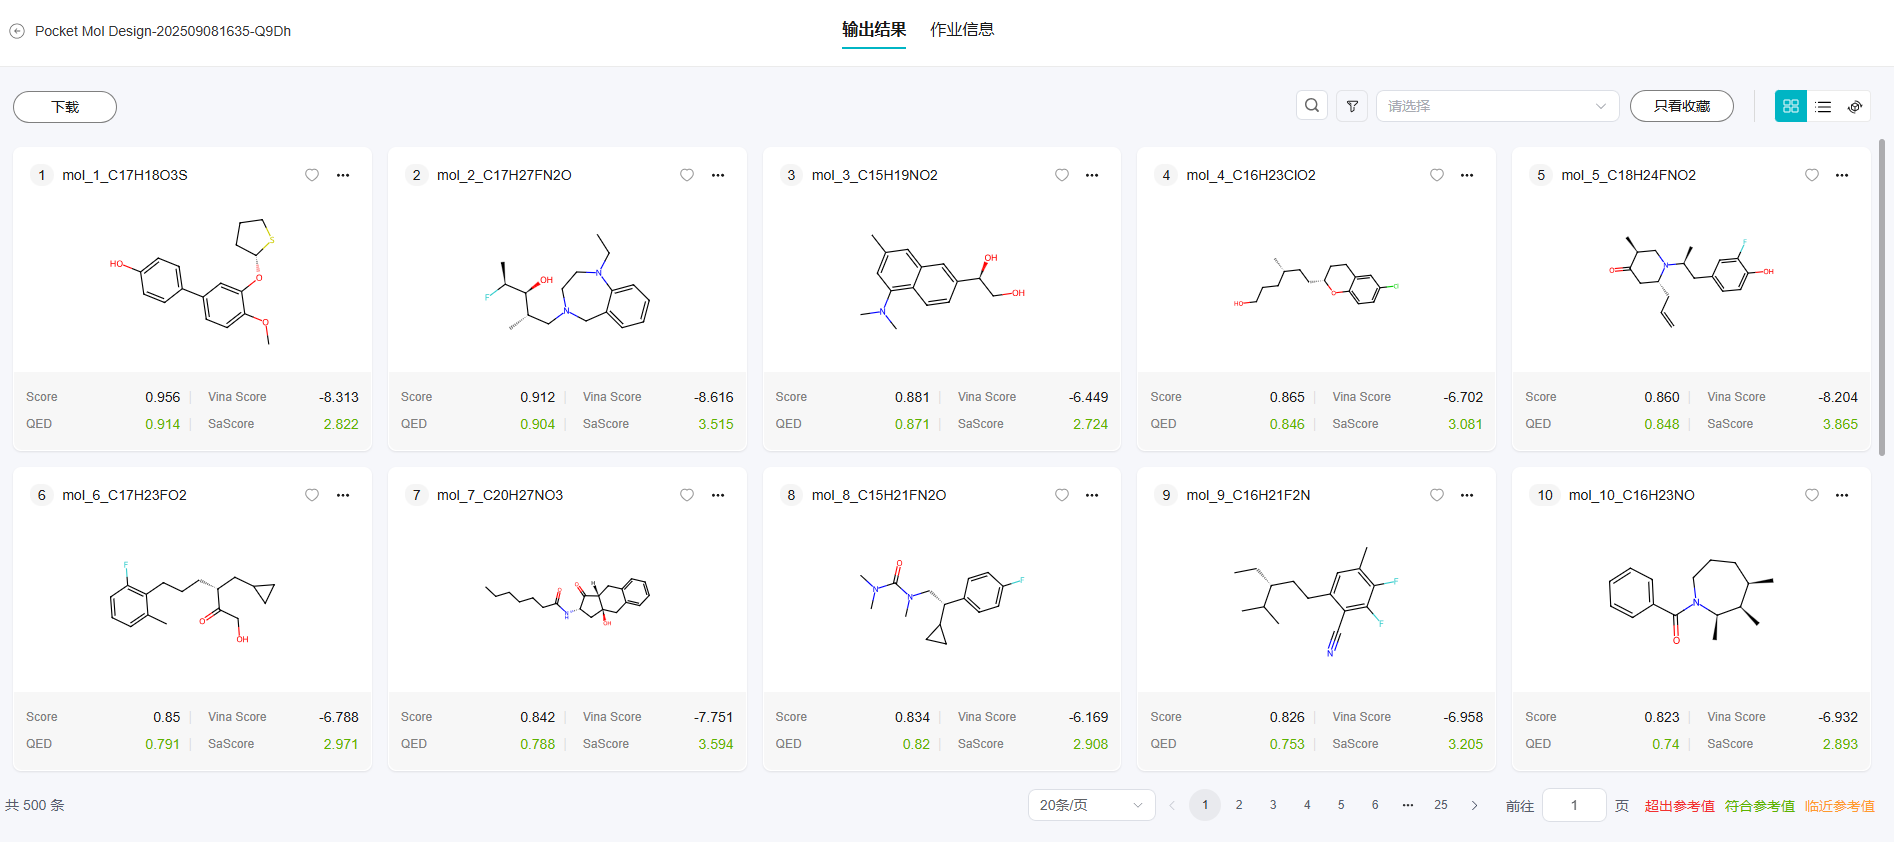Open mol_9_C16H21F2N structure thumbnail

click(1316, 602)
